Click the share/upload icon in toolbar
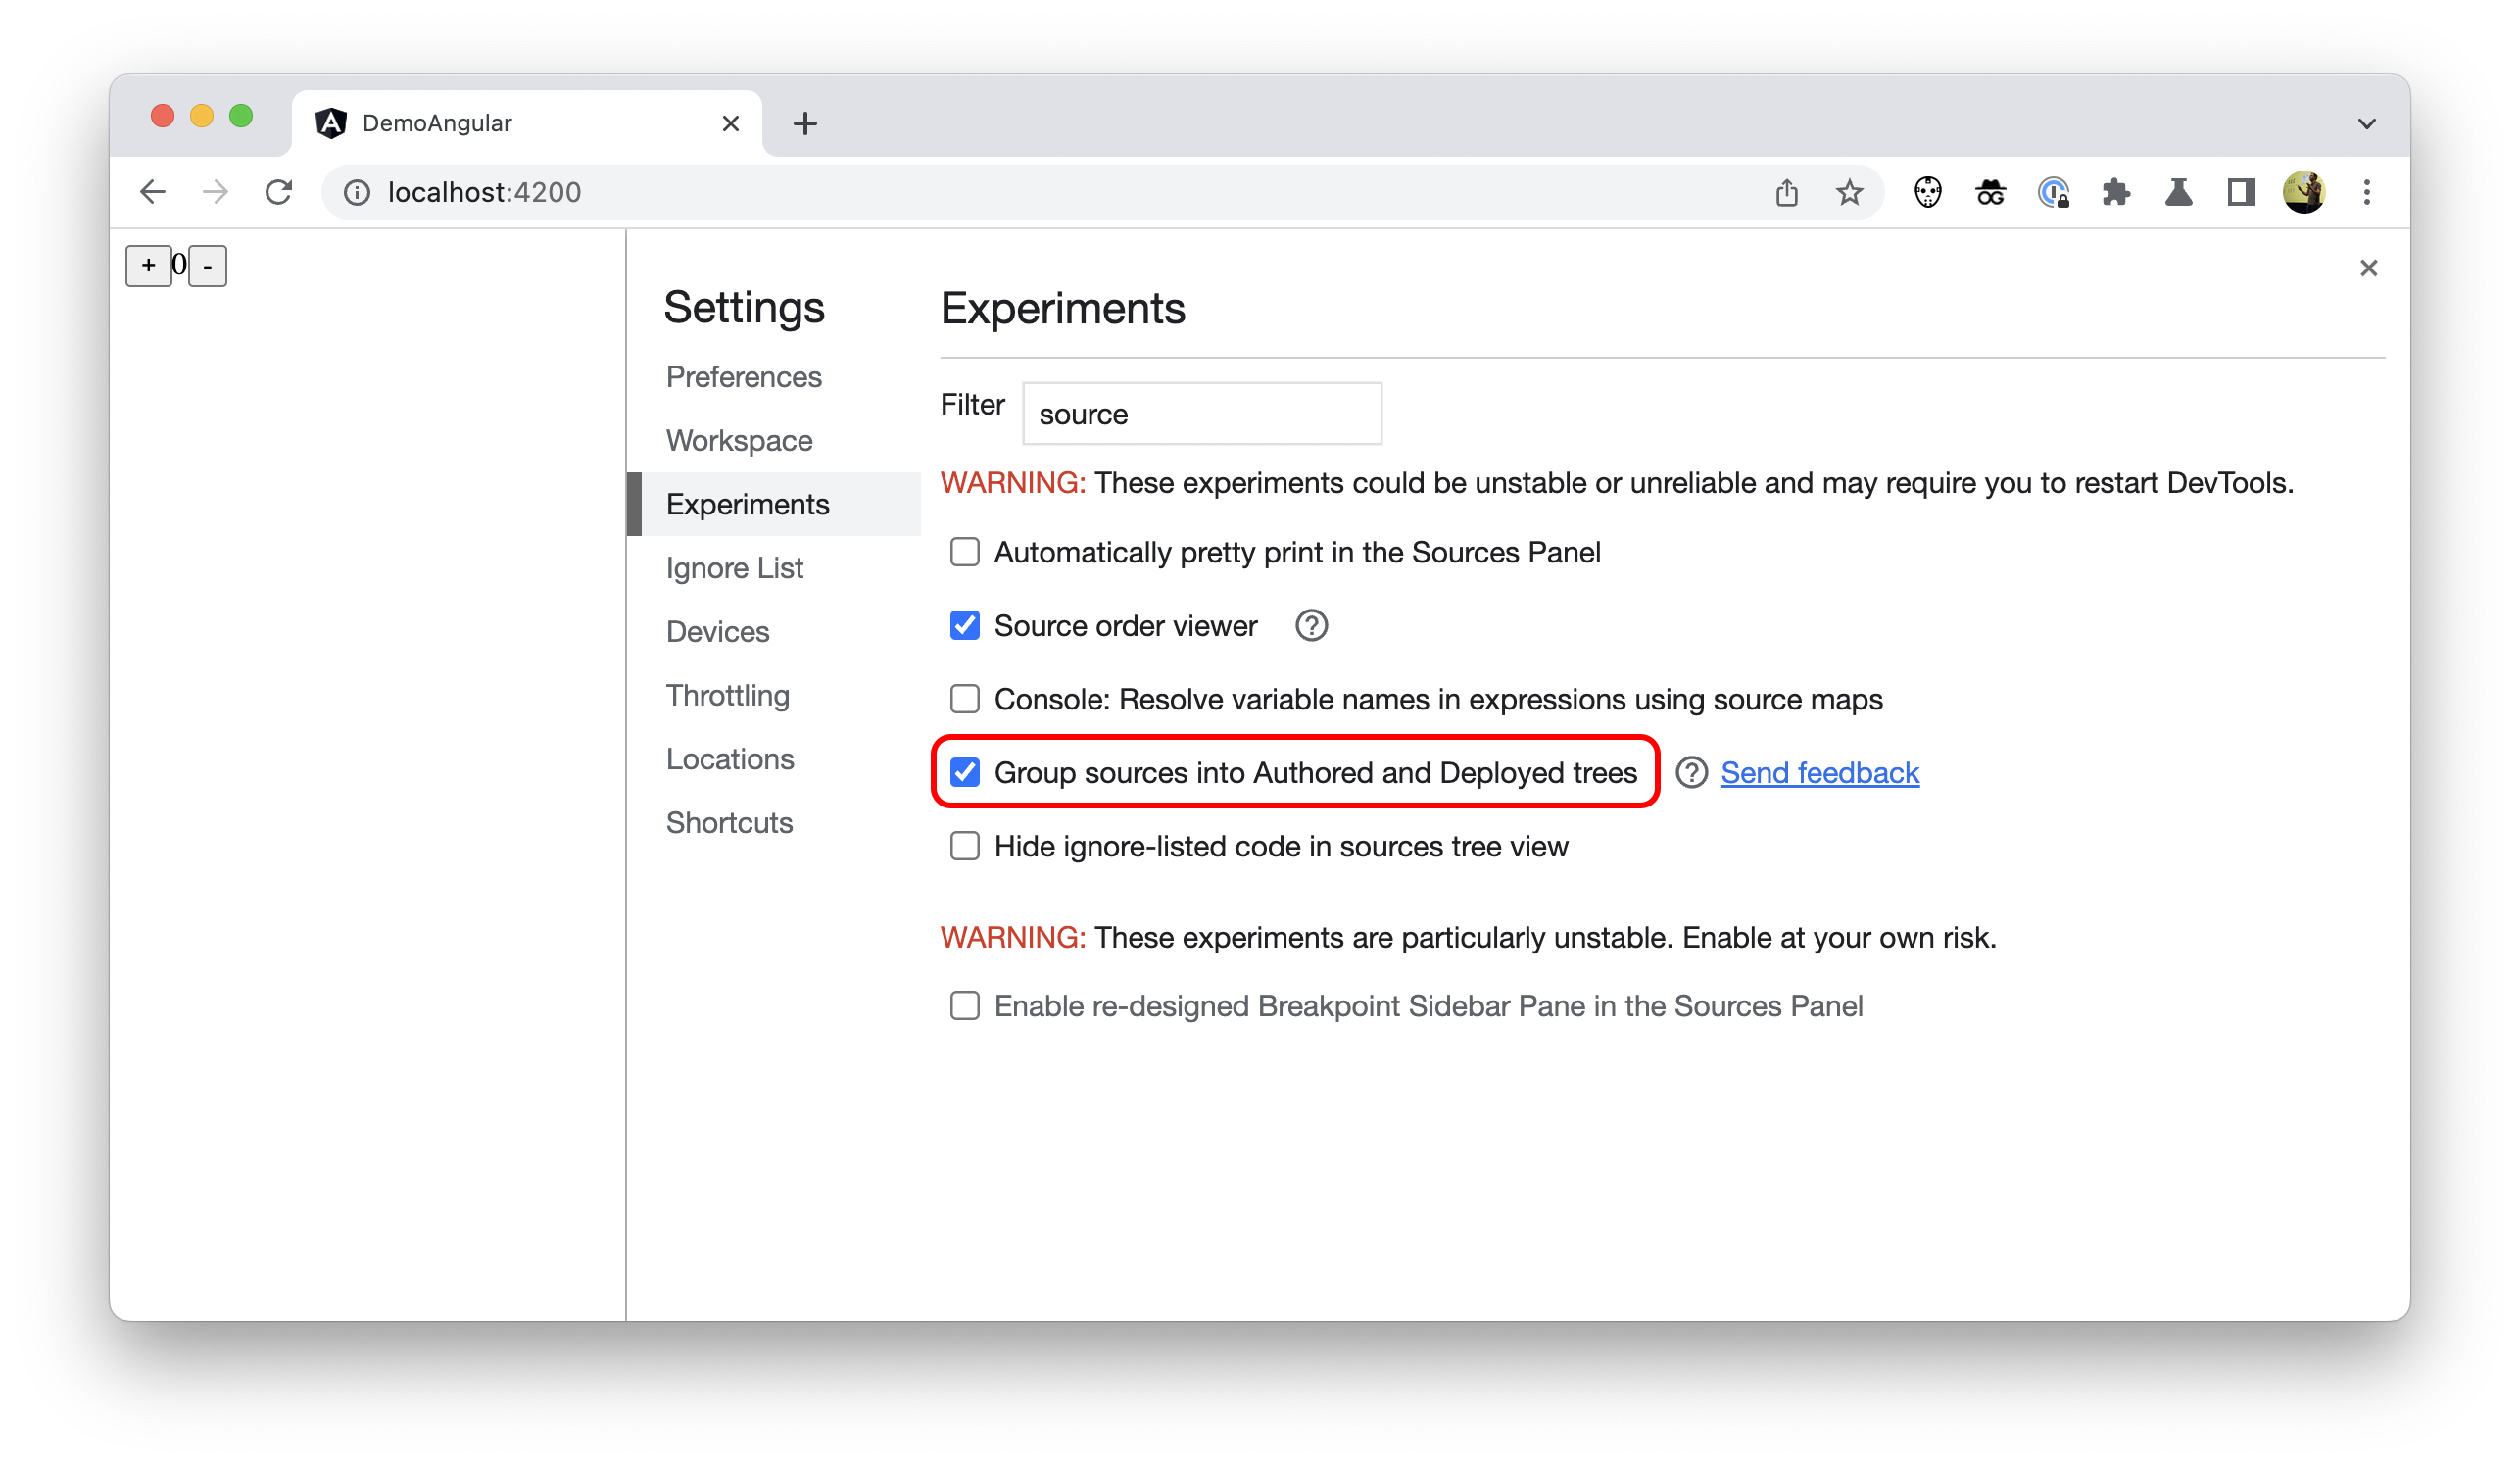The height and width of the screenshot is (1466, 2520). [1786, 192]
